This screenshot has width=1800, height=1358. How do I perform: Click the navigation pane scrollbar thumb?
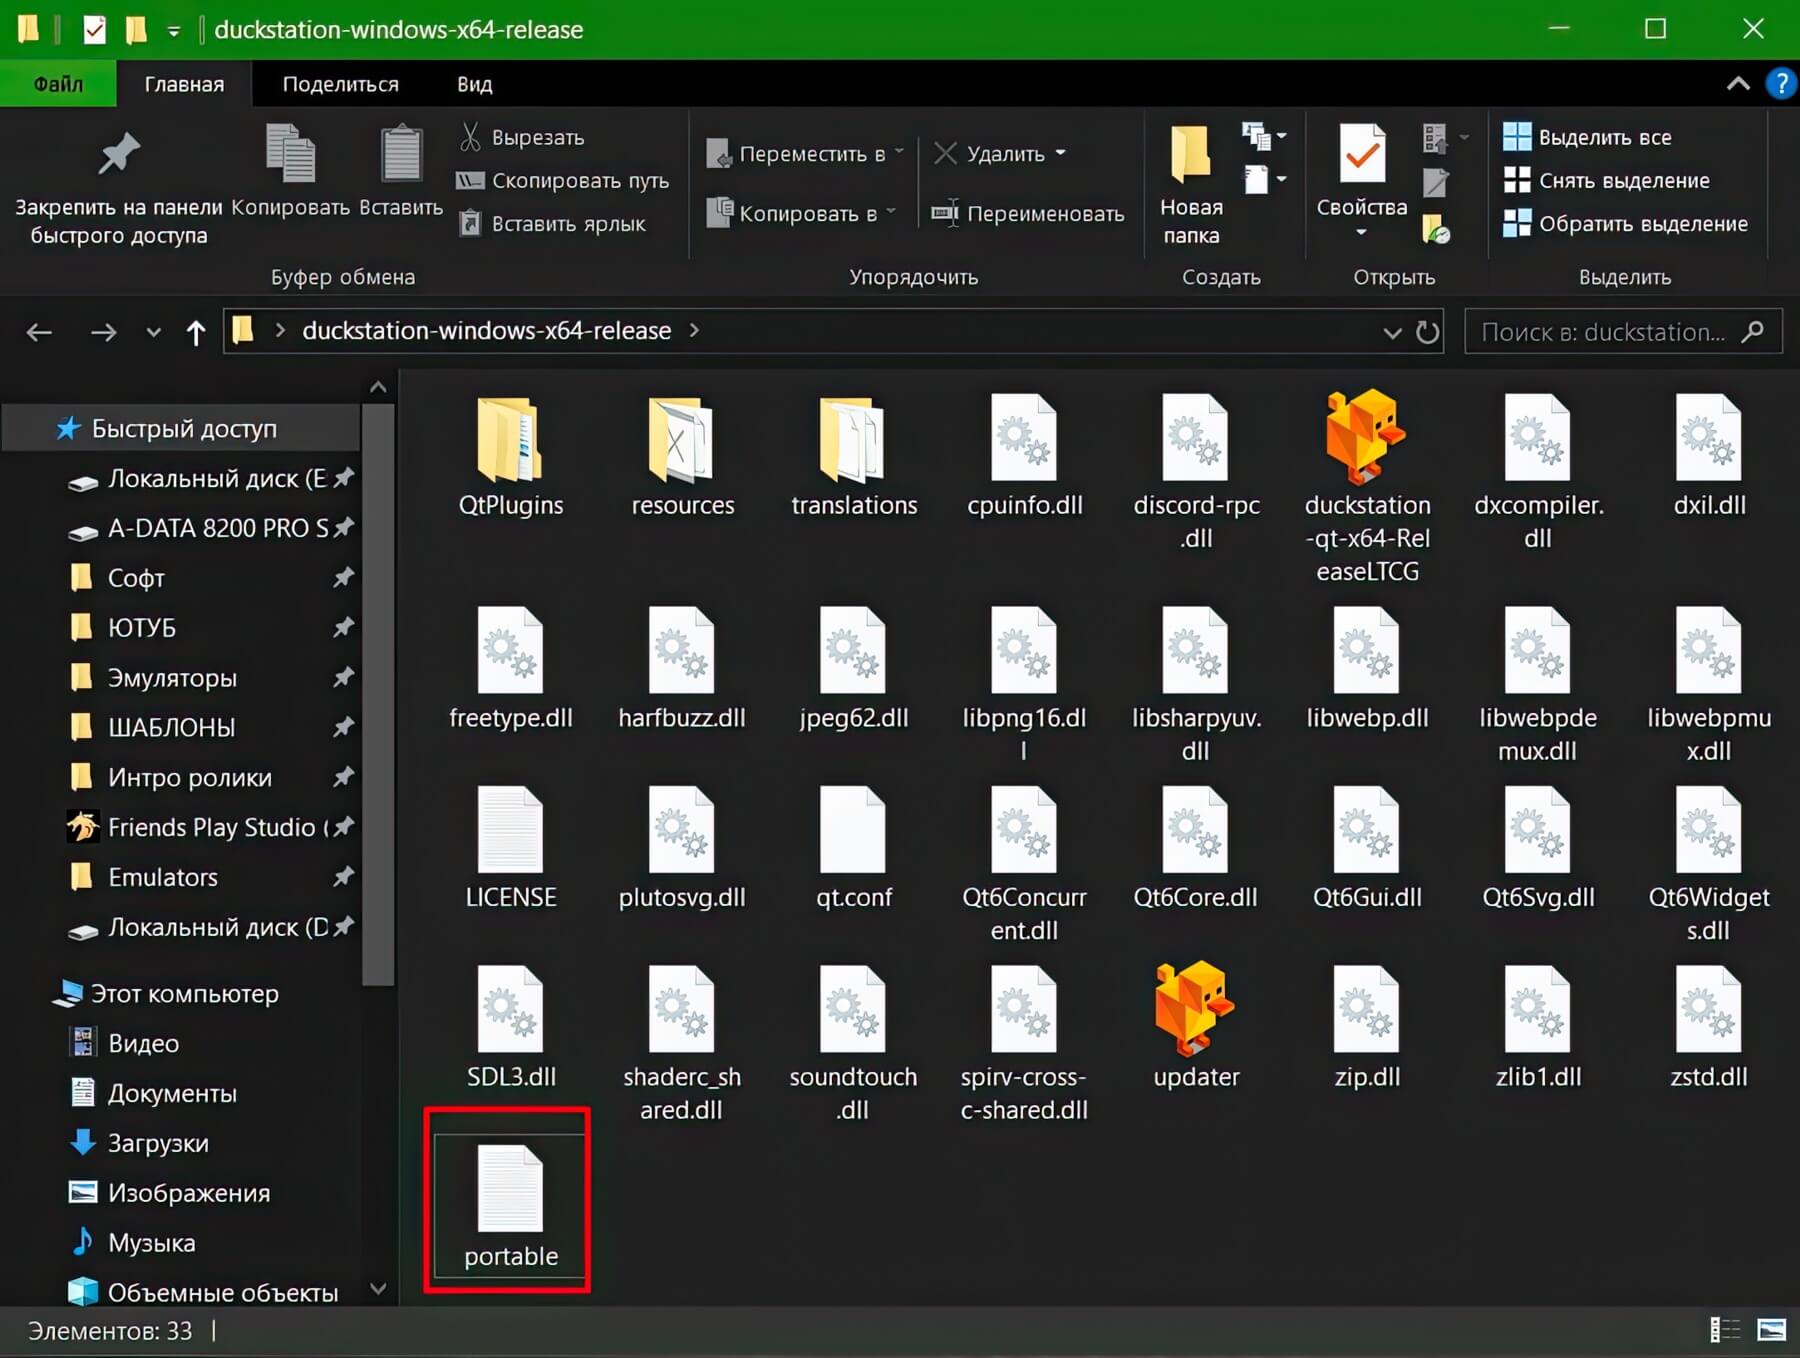(x=378, y=696)
